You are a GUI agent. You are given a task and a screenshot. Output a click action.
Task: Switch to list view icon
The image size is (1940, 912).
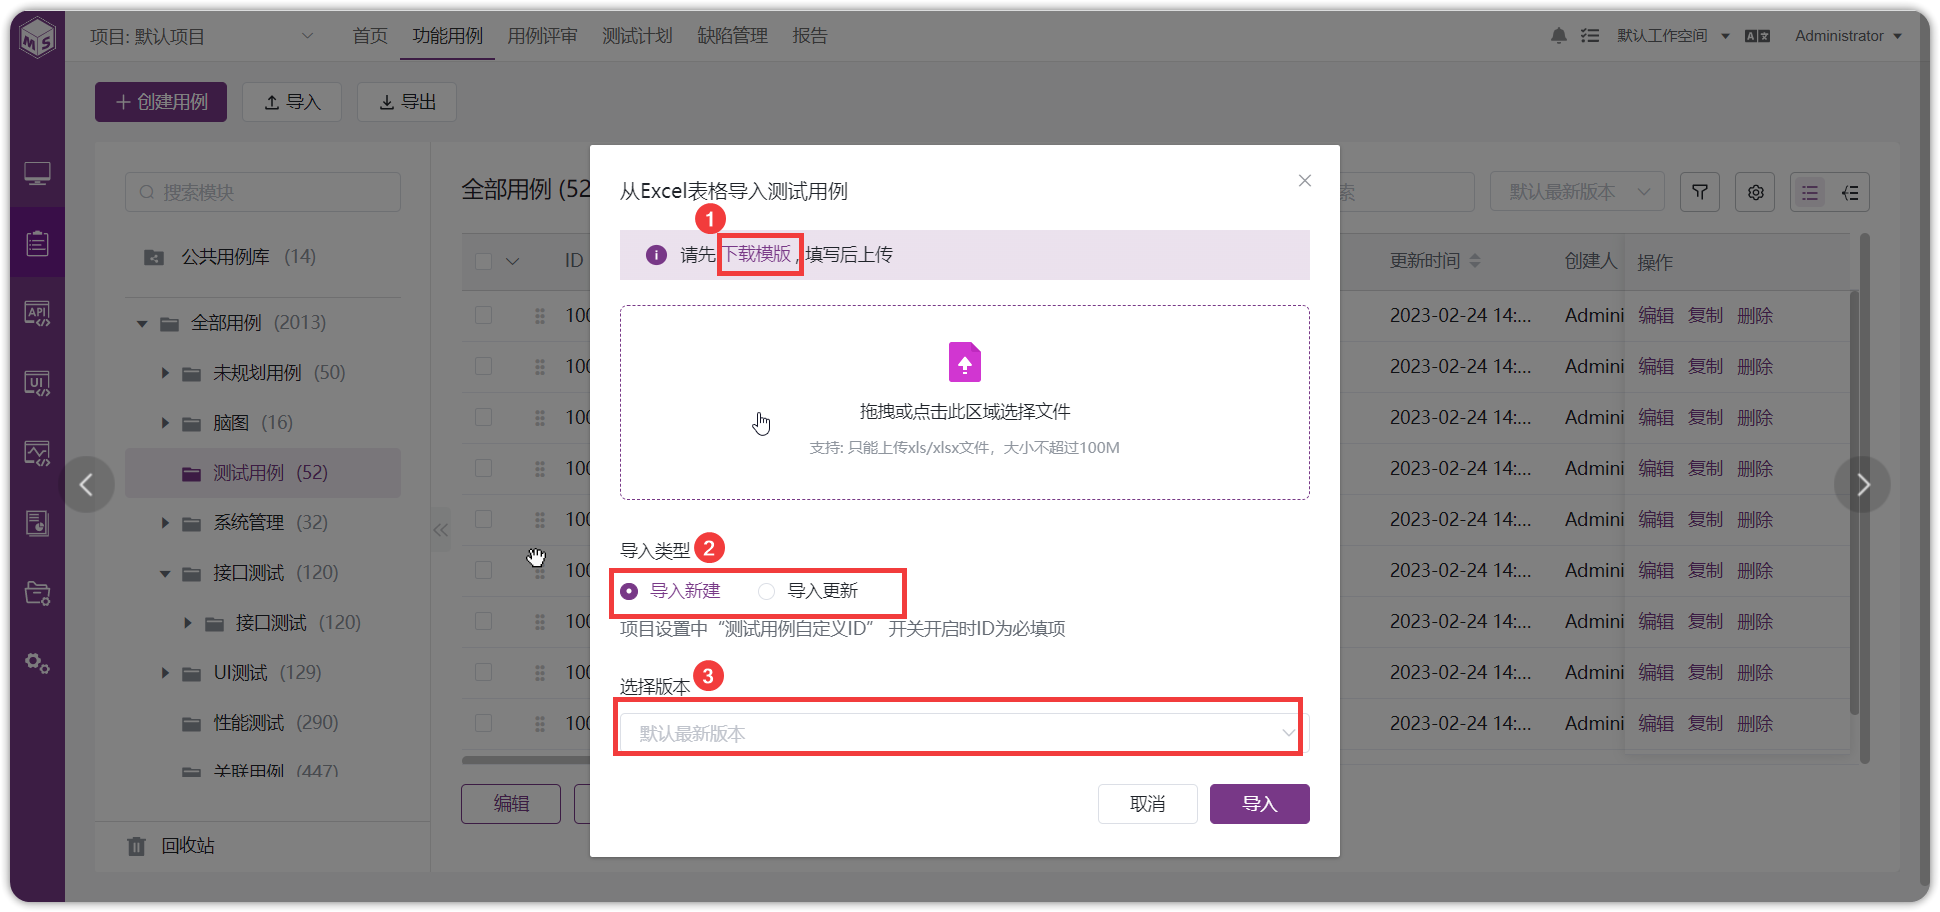1810,192
